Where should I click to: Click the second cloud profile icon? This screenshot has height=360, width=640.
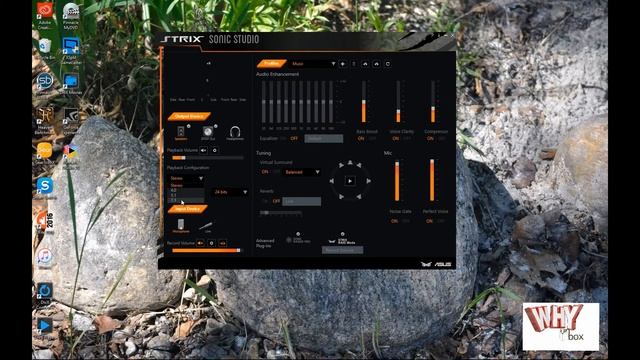pos(376,64)
